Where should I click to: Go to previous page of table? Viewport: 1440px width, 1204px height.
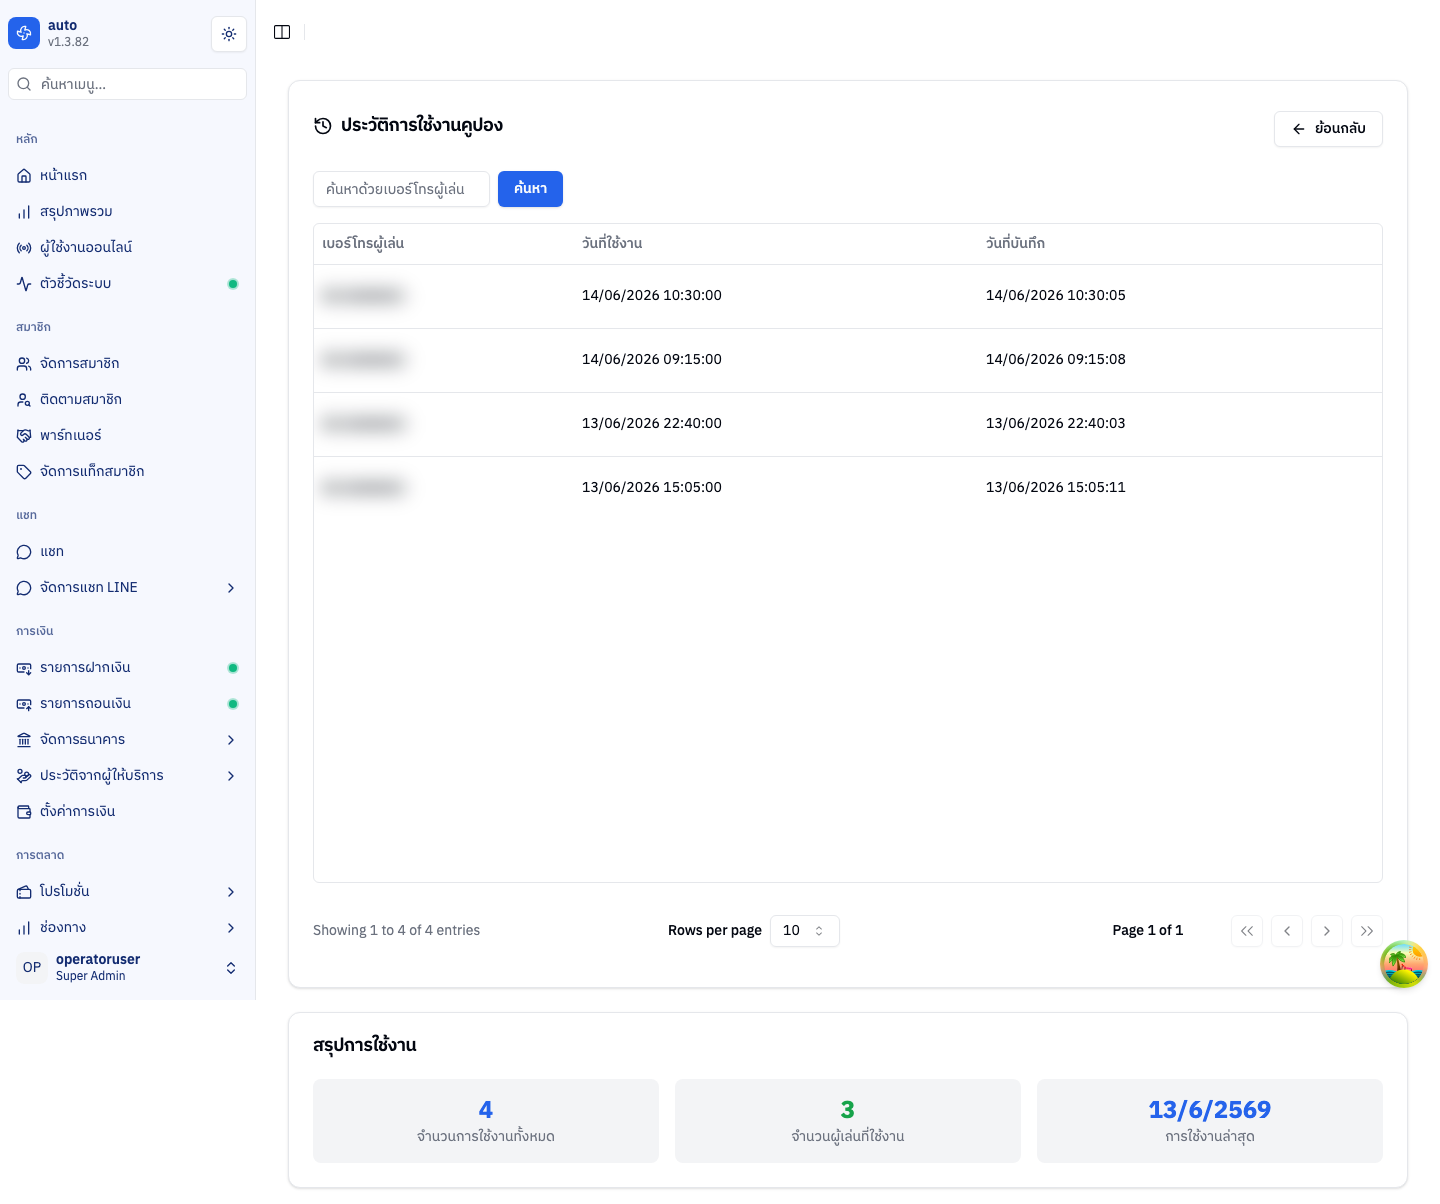(1287, 931)
